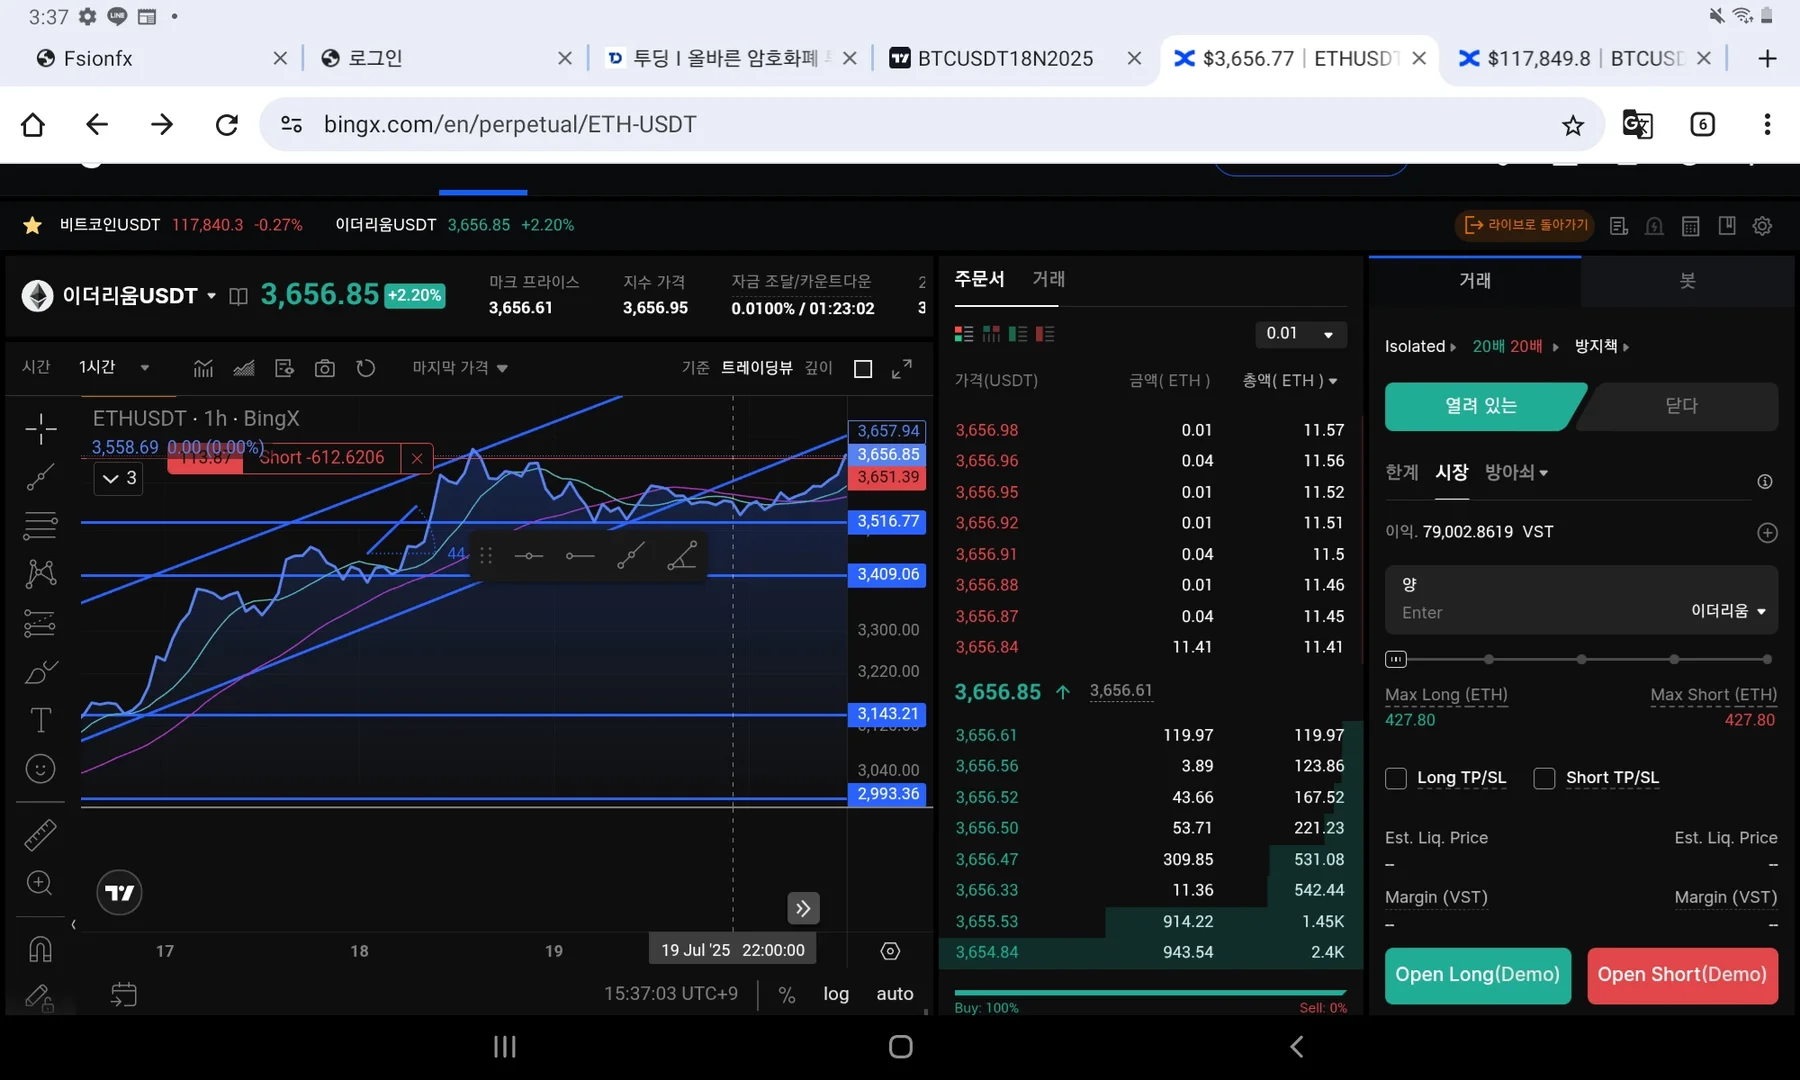Switch to the 봇 bot tab
1800x1080 pixels.
[x=1687, y=281]
